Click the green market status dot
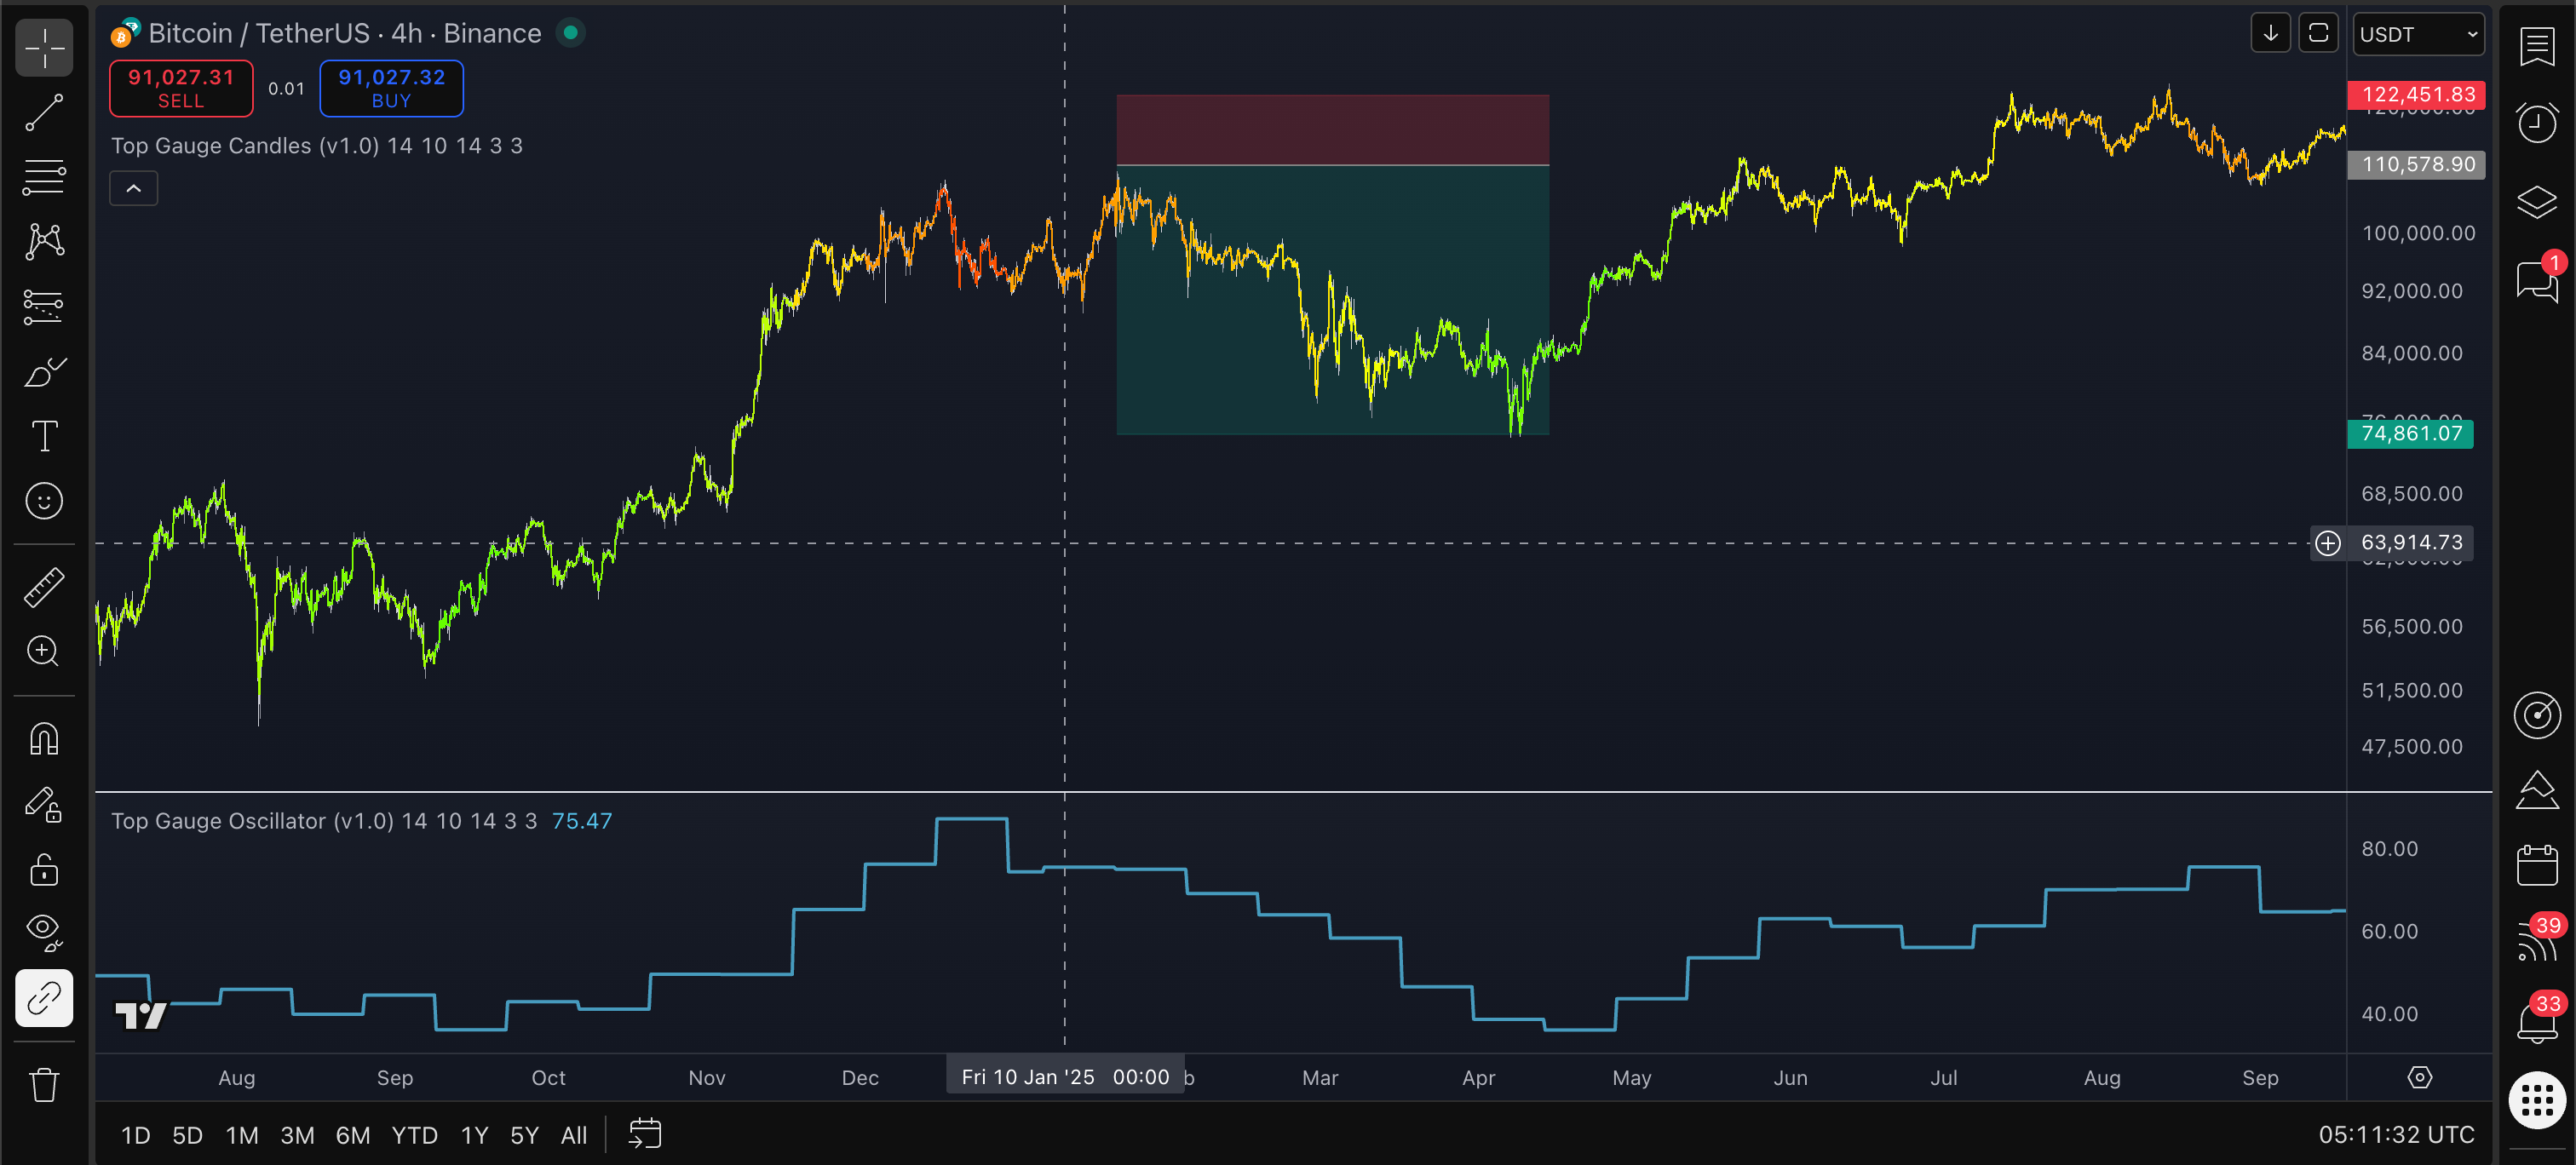Viewport: 2576px width, 1165px height. click(570, 33)
